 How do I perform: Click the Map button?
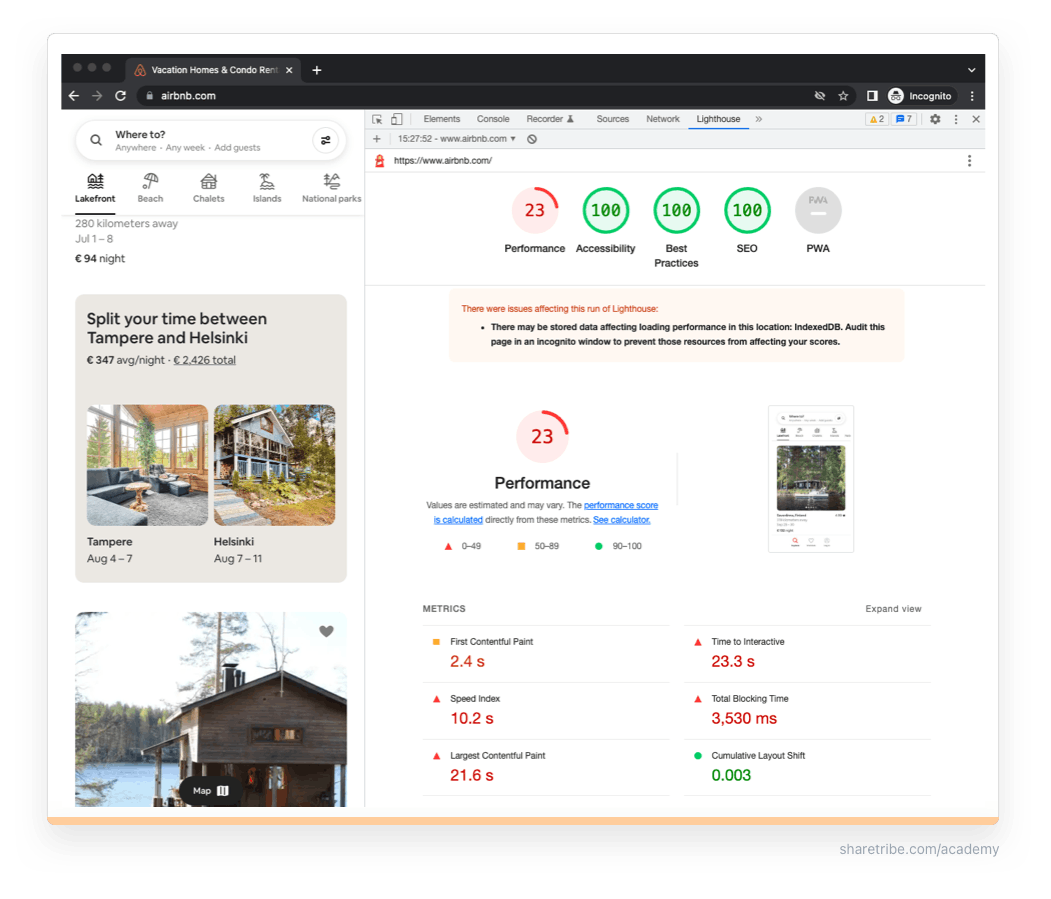[x=211, y=790]
